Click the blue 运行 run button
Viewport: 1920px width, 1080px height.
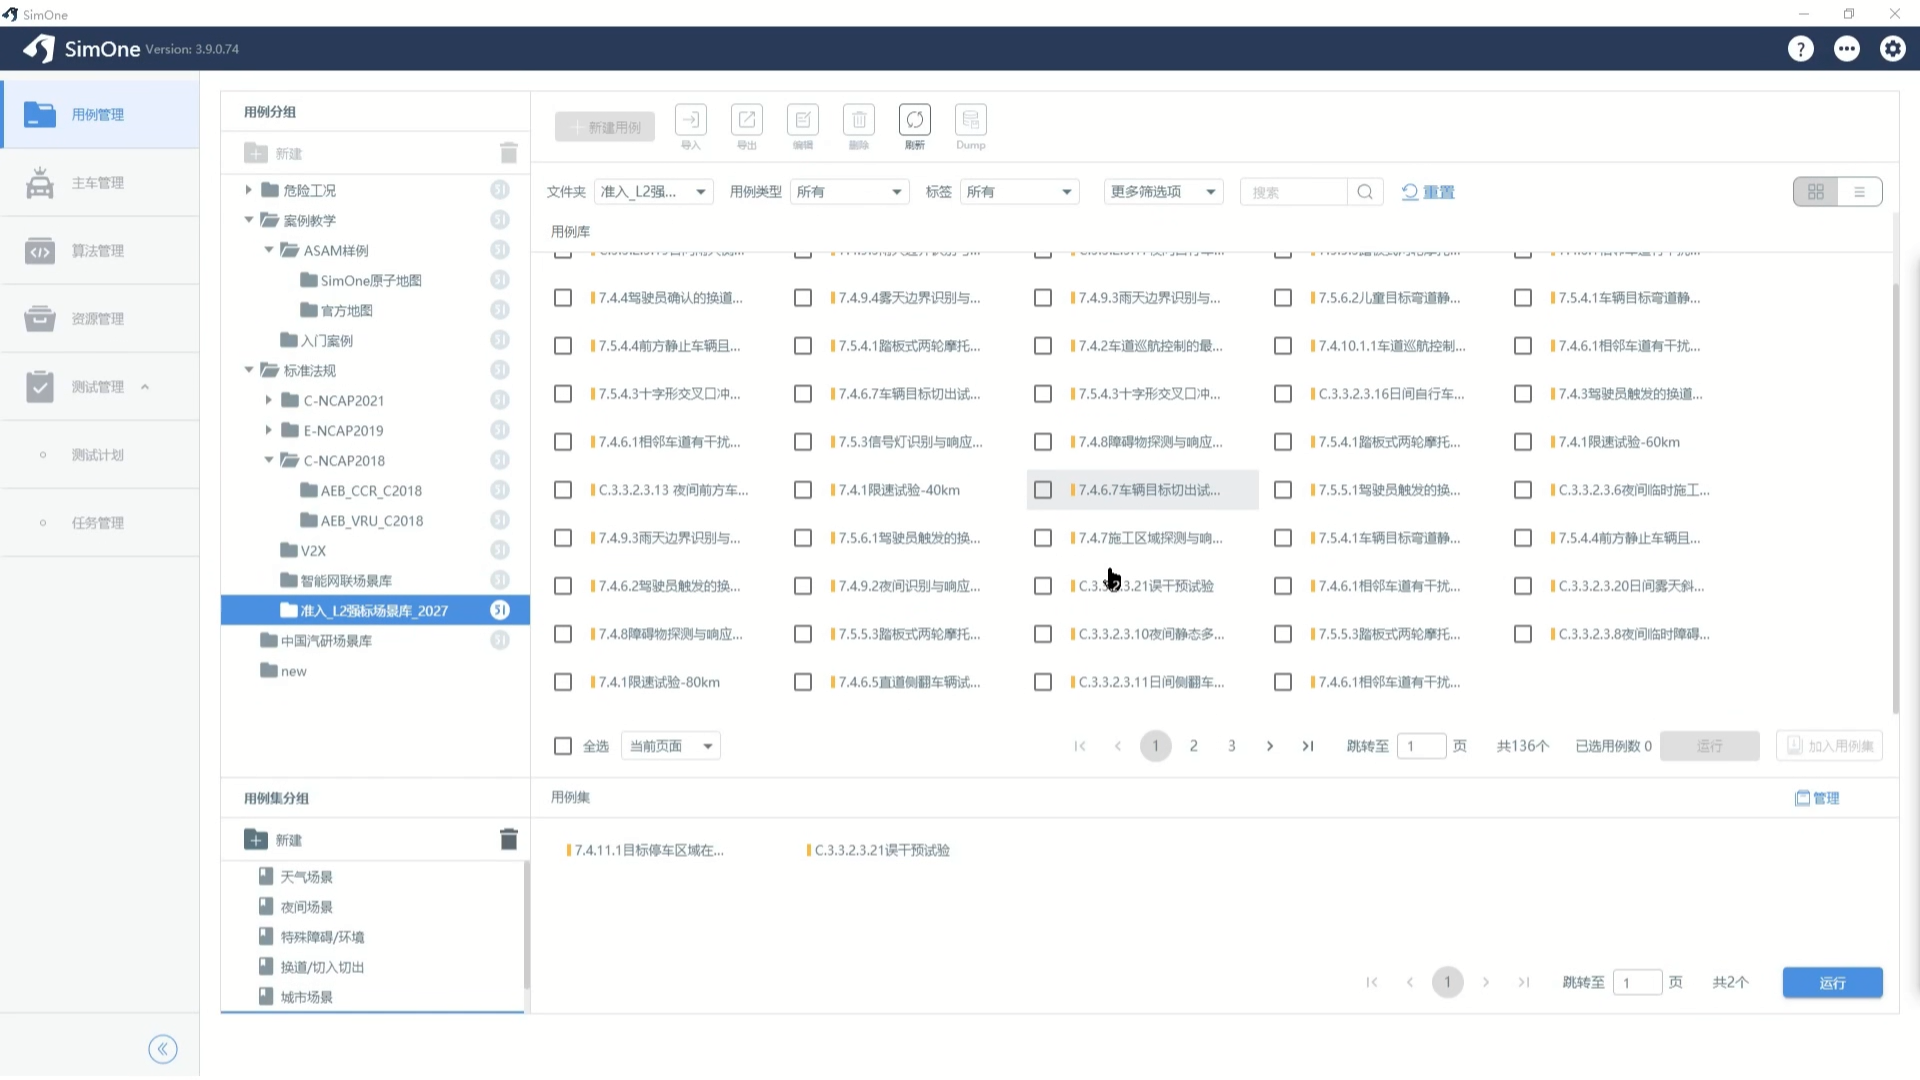coord(1832,983)
